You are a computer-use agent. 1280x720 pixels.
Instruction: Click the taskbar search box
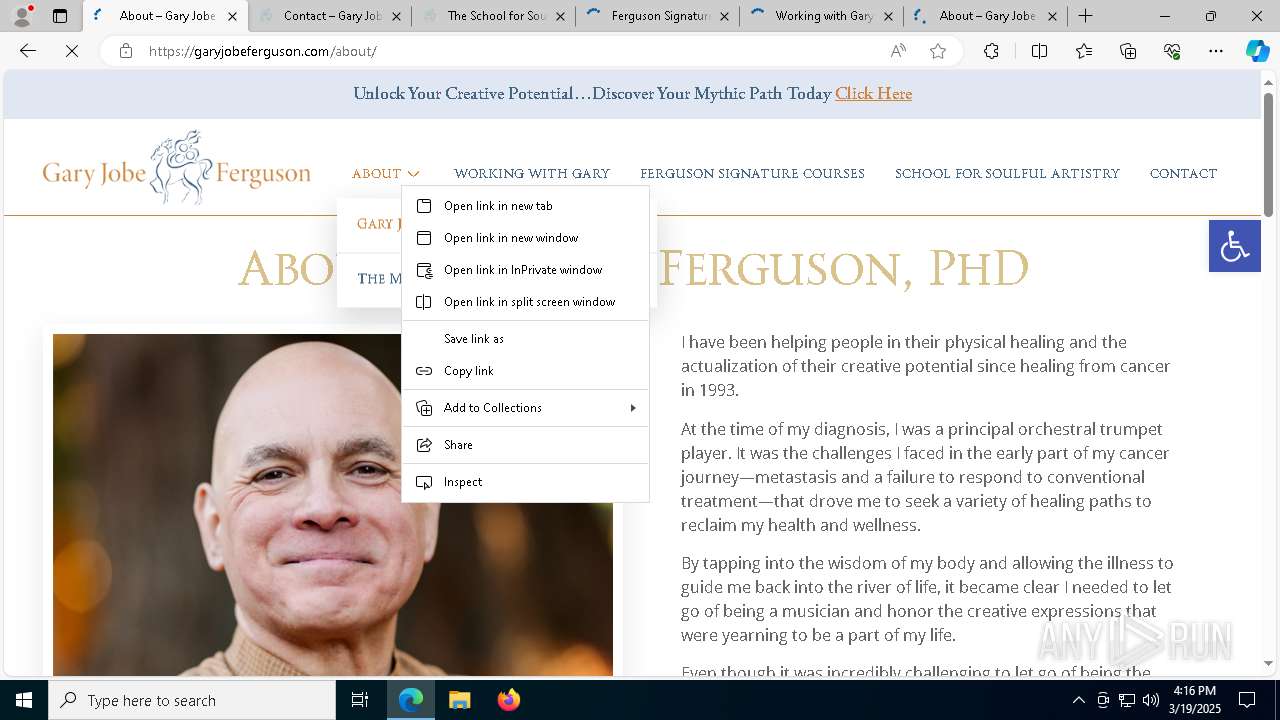click(x=192, y=700)
